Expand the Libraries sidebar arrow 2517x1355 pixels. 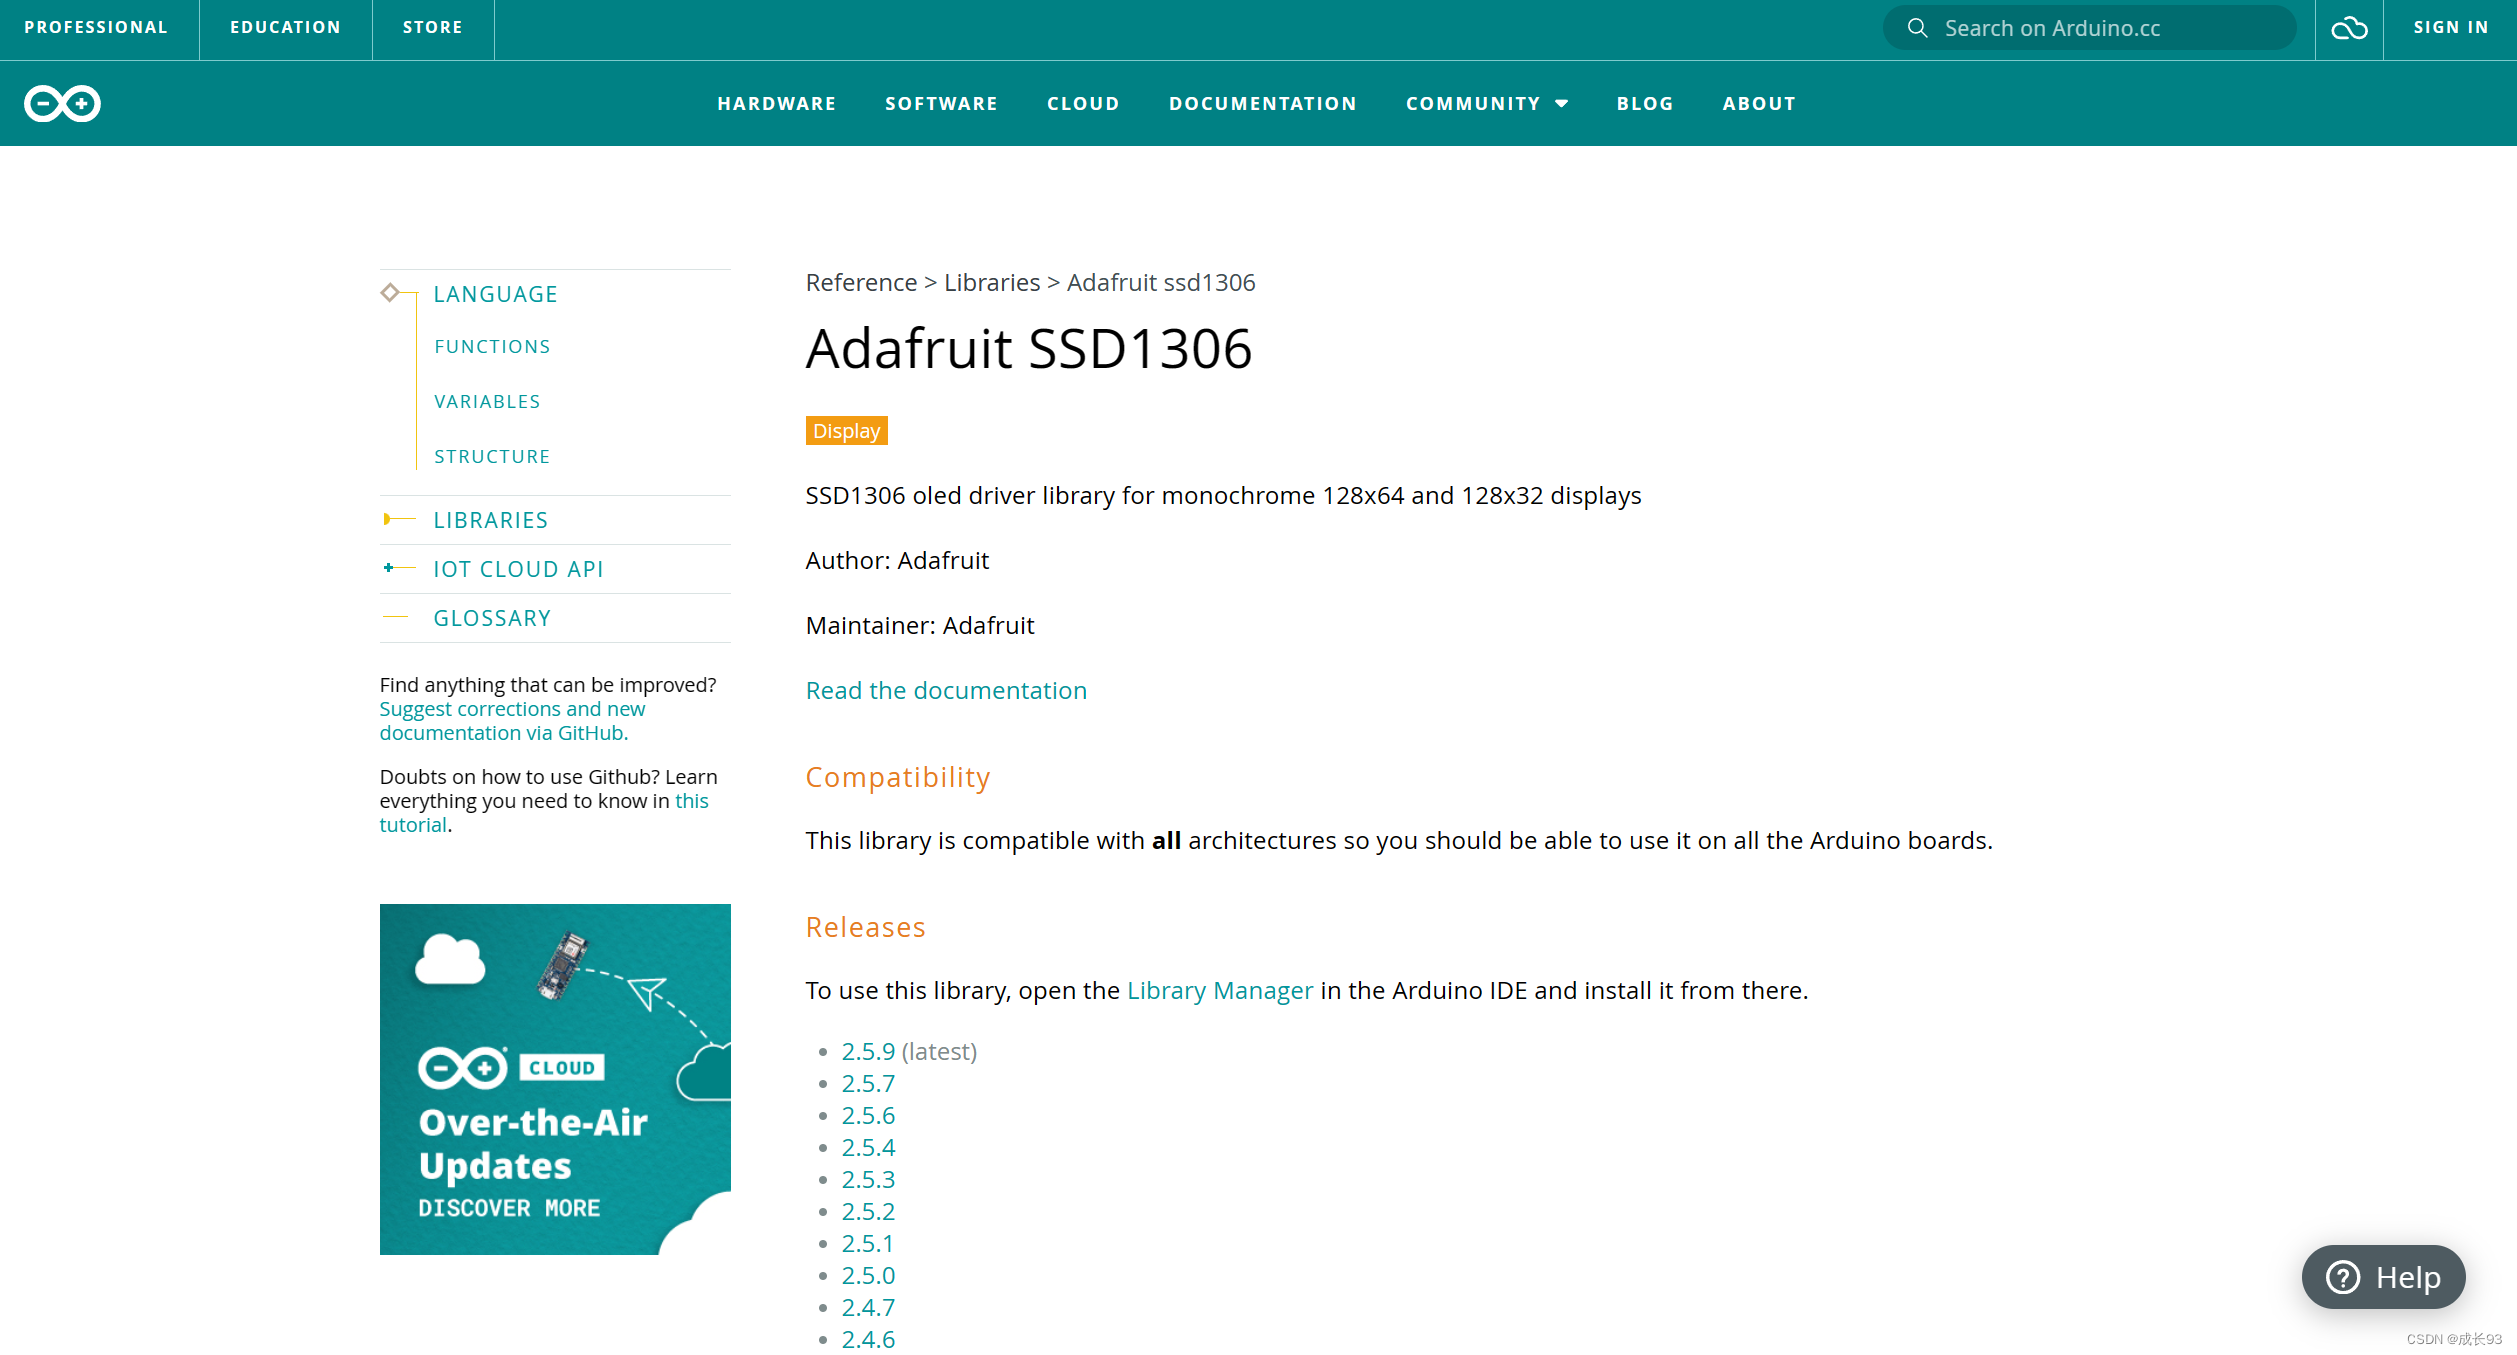pyautogui.click(x=388, y=519)
